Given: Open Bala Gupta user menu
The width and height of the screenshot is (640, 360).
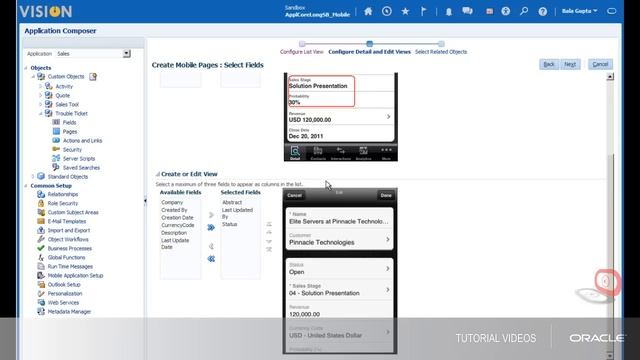Looking at the screenshot, I should tap(579, 11).
